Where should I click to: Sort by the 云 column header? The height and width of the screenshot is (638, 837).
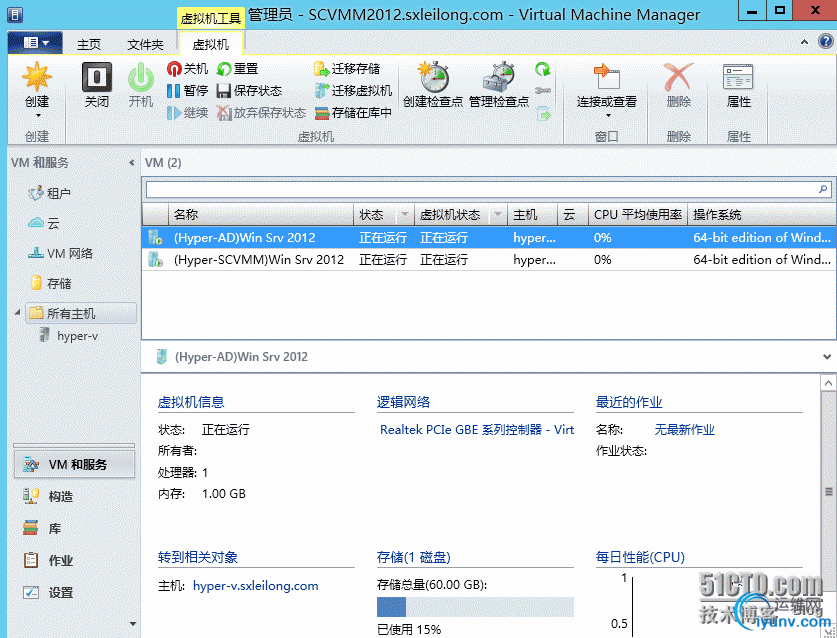(x=572, y=215)
